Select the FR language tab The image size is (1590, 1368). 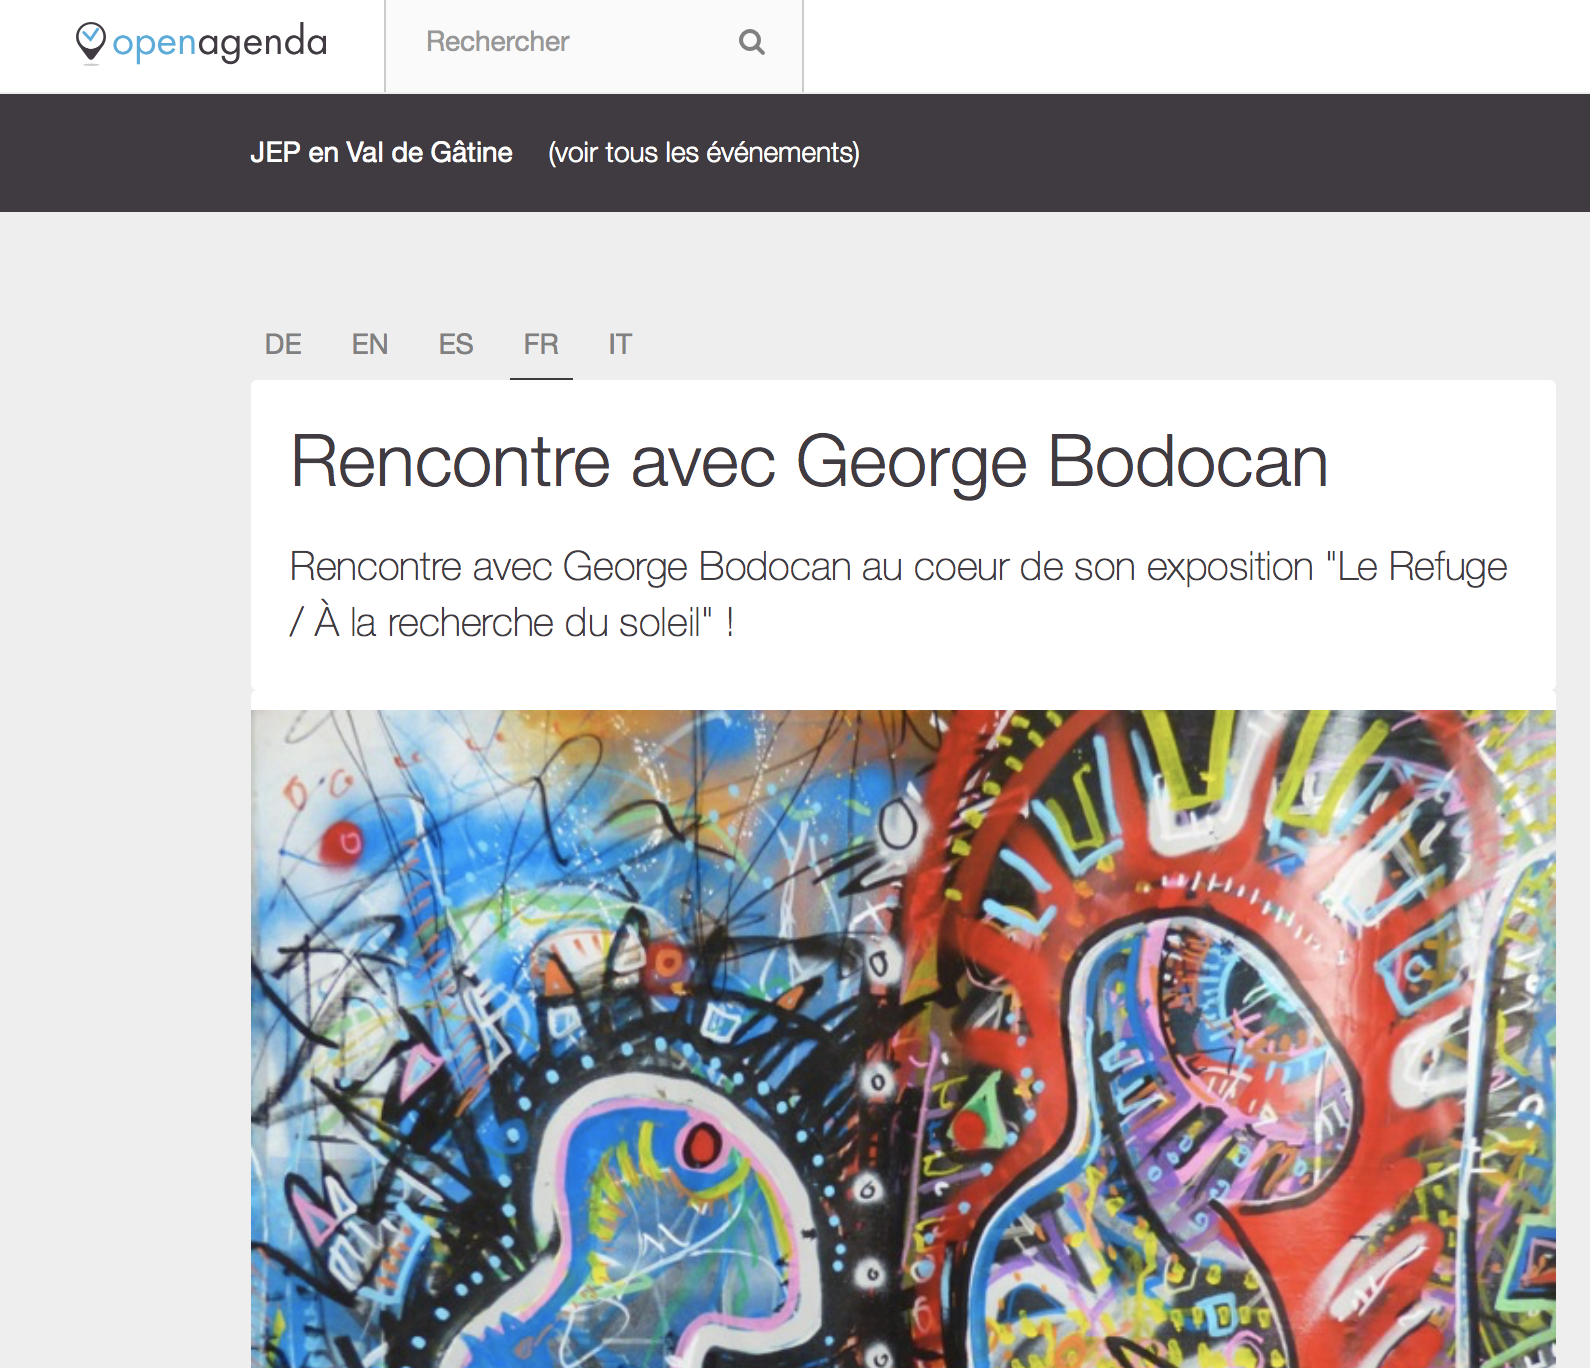tap(541, 344)
